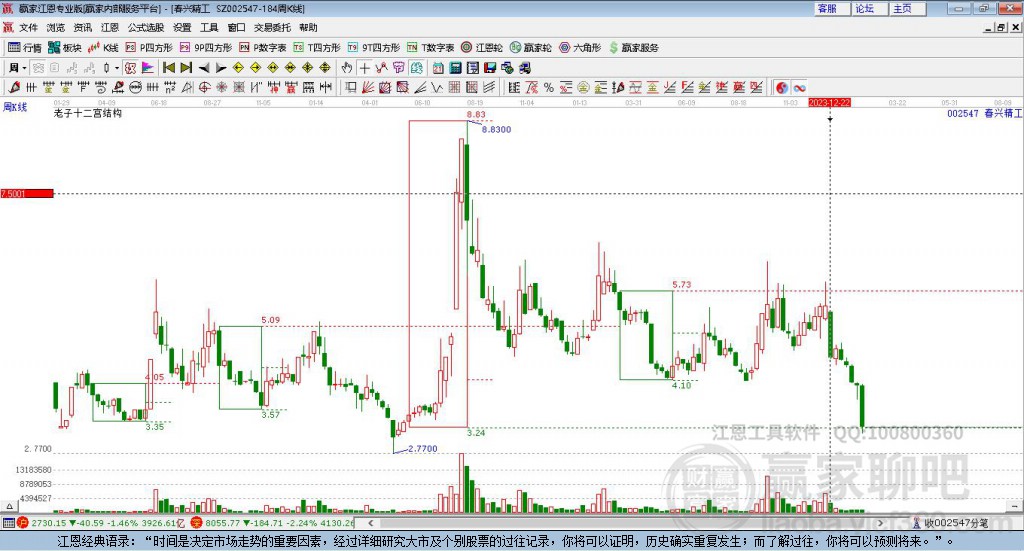
Task: Launch the 江恩轮 Gann wheel
Action: point(482,48)
